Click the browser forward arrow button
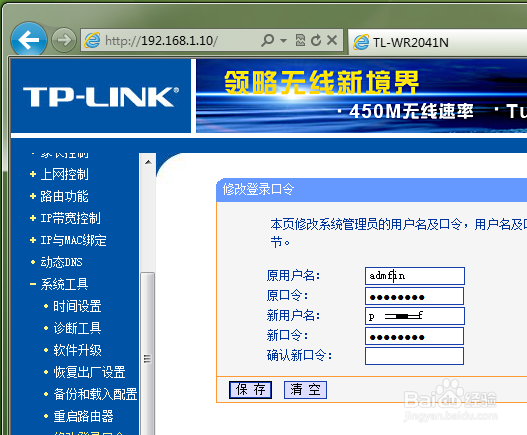The image size is (527, 435). 64,40
